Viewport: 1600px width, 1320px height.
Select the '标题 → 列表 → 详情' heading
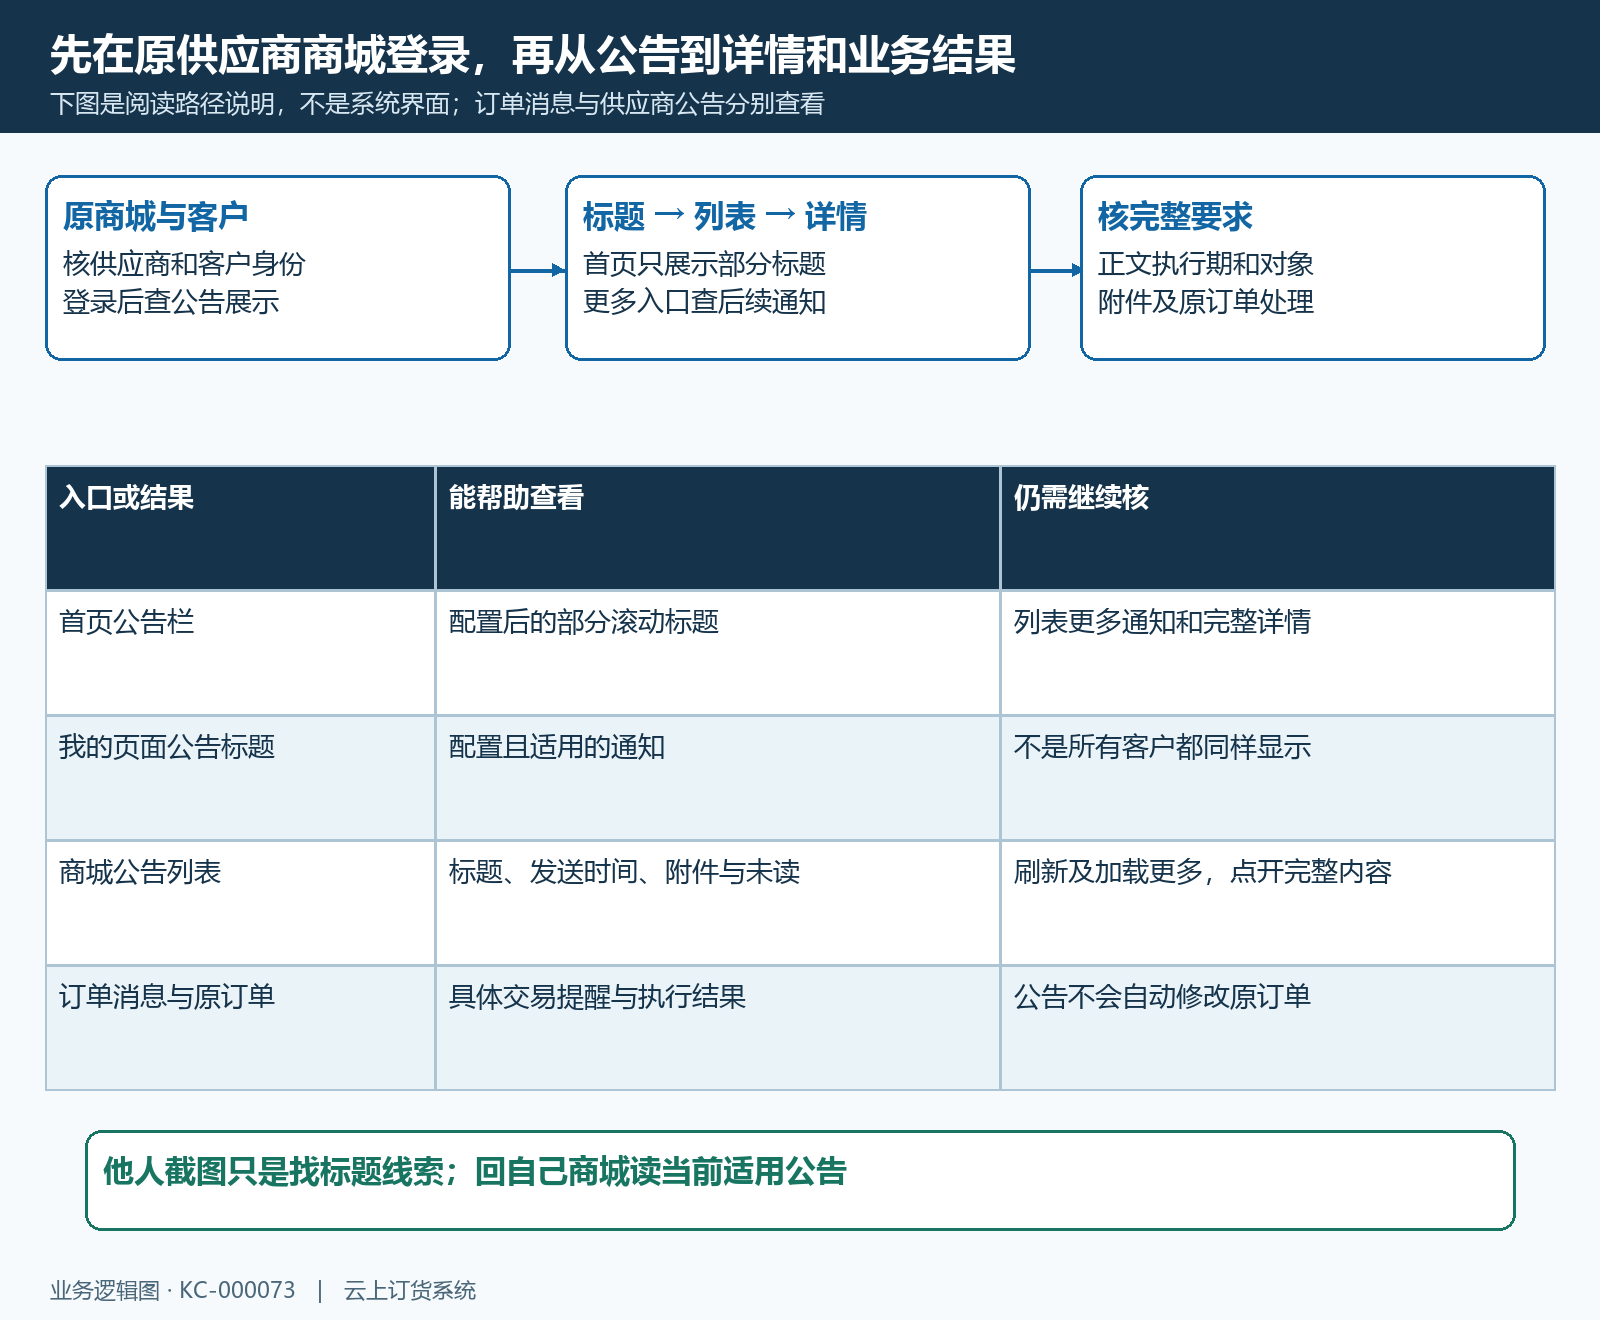[725, 216]
